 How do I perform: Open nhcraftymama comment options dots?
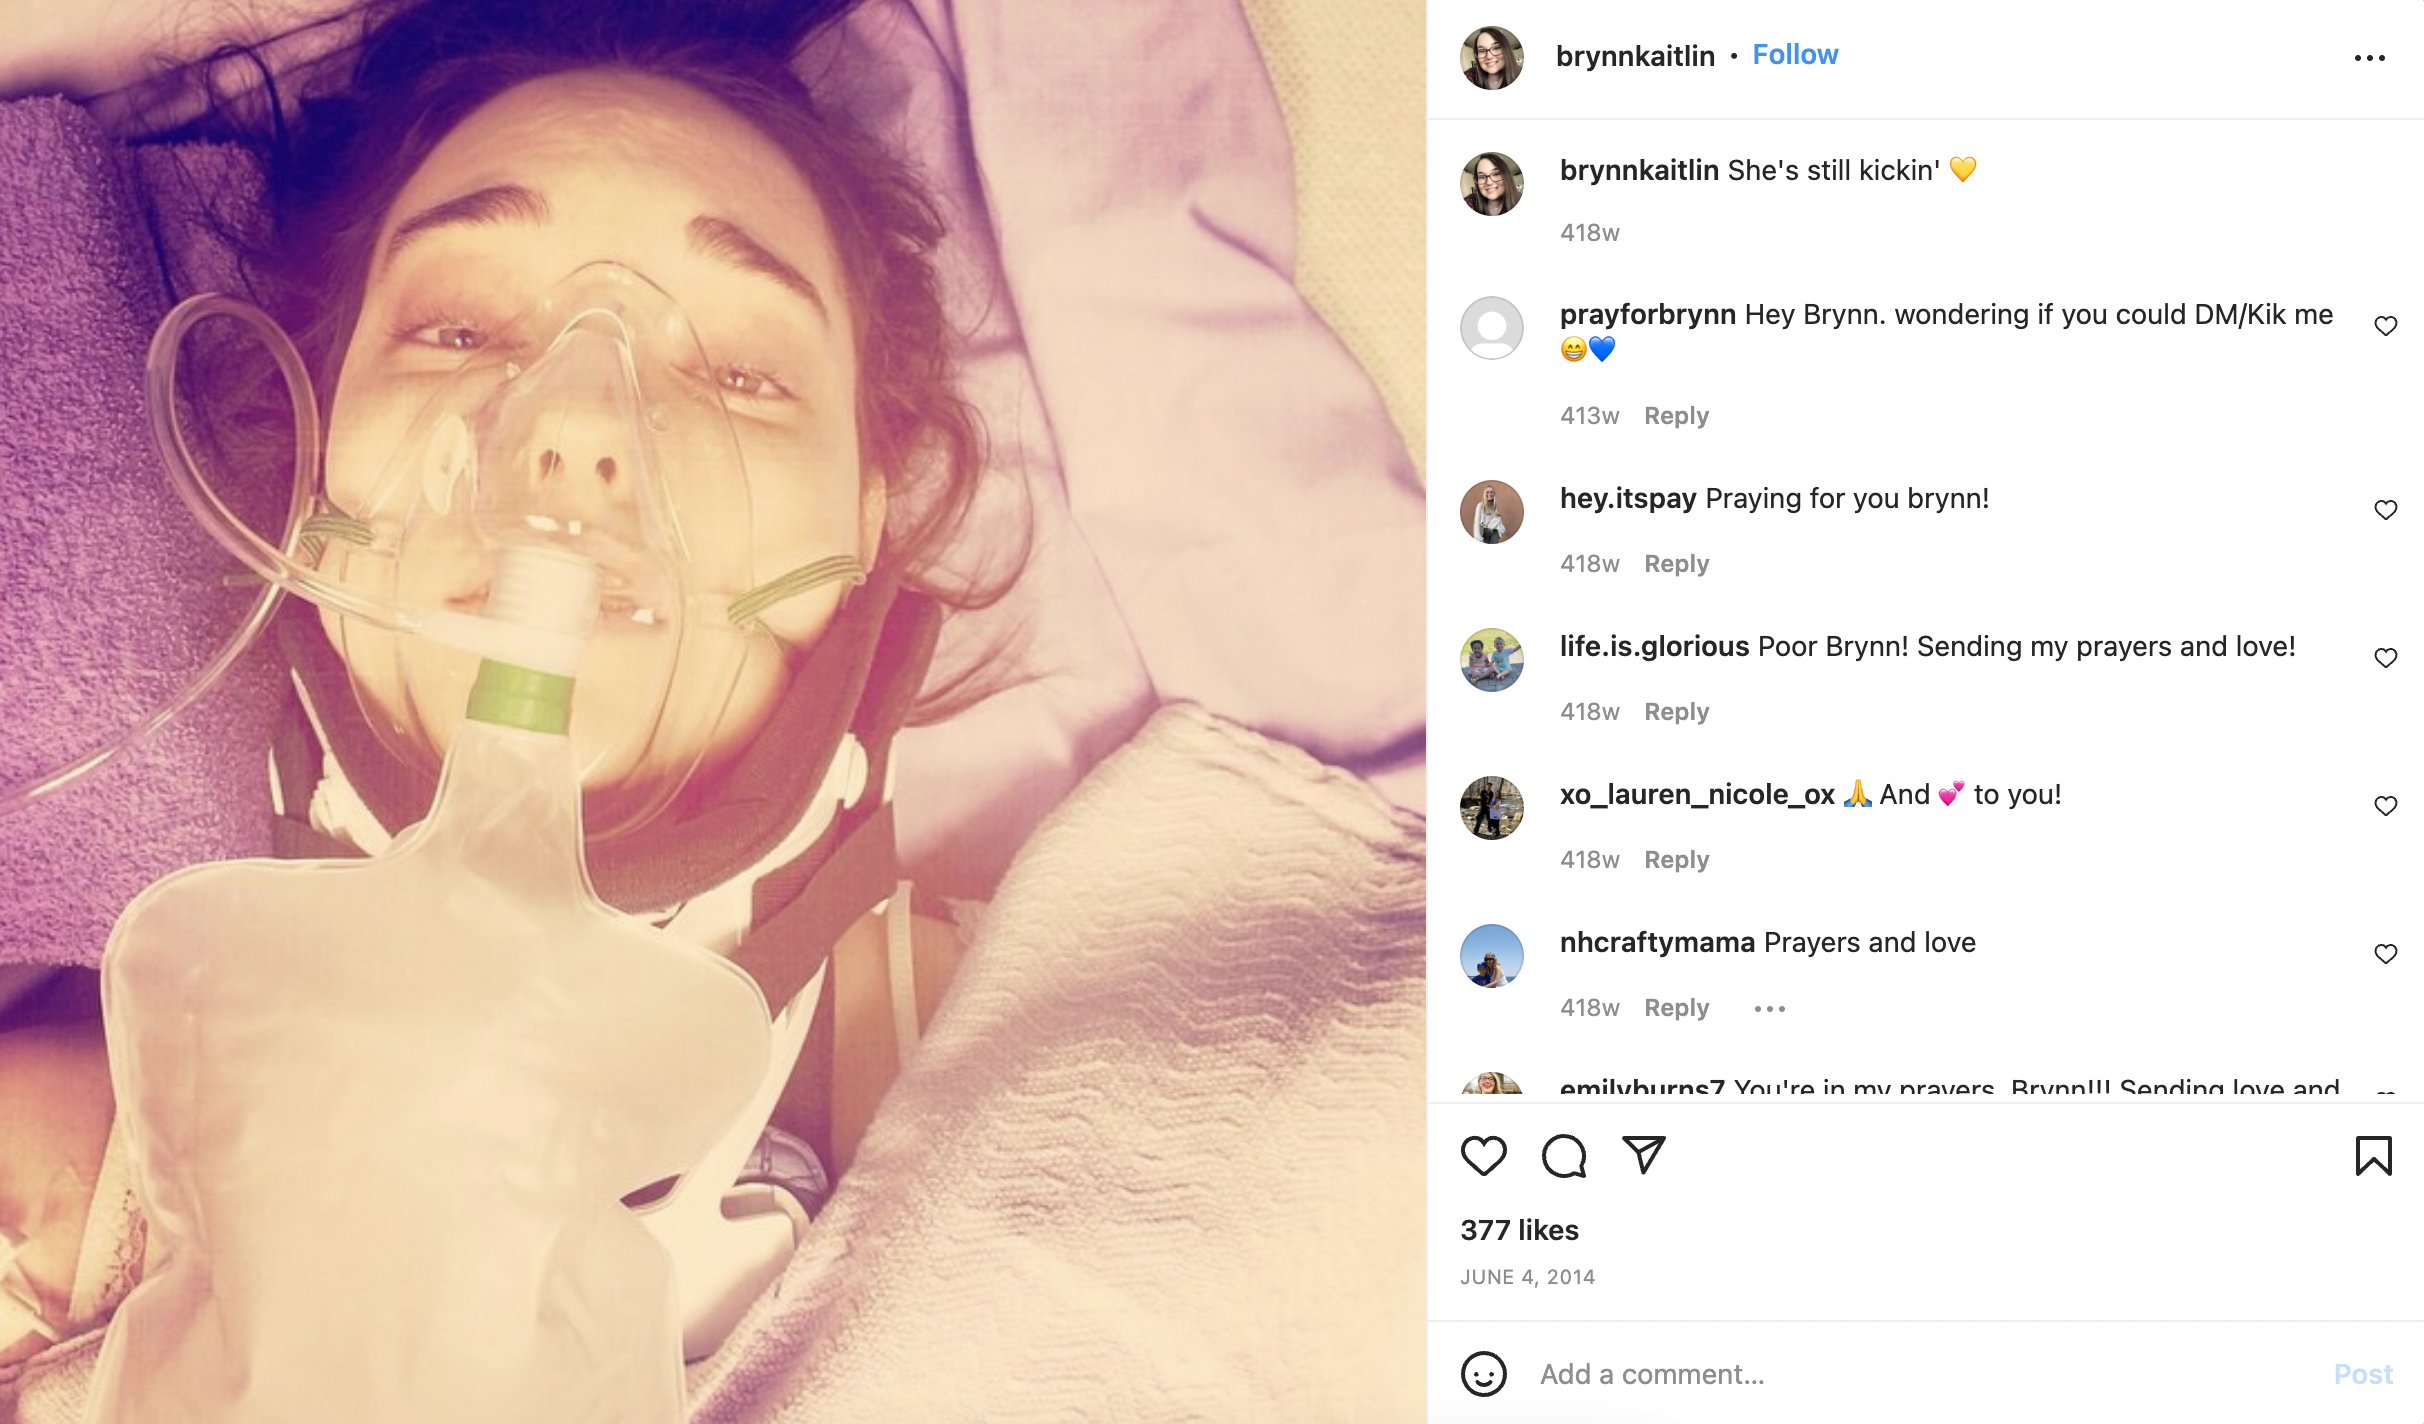[x=1769, y=1009]
